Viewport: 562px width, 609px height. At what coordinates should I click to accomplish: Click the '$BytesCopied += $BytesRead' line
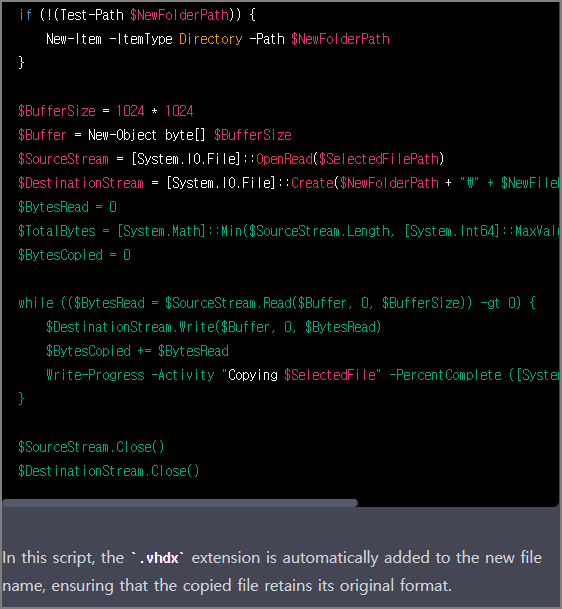pyautogui.click(x=137, y=351)
